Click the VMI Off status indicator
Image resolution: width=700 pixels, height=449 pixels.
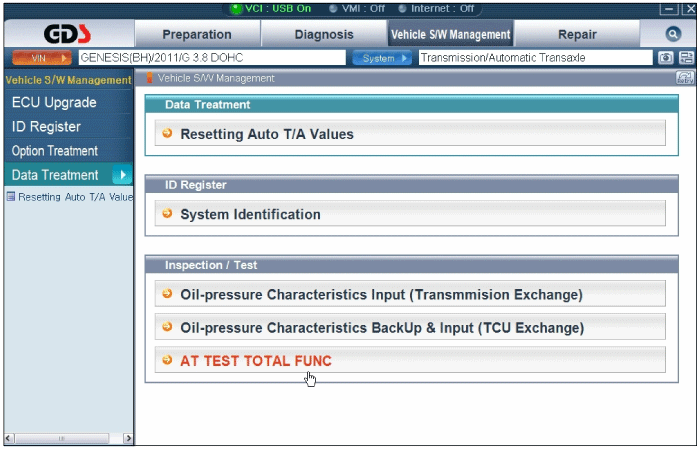pos(357,8)
